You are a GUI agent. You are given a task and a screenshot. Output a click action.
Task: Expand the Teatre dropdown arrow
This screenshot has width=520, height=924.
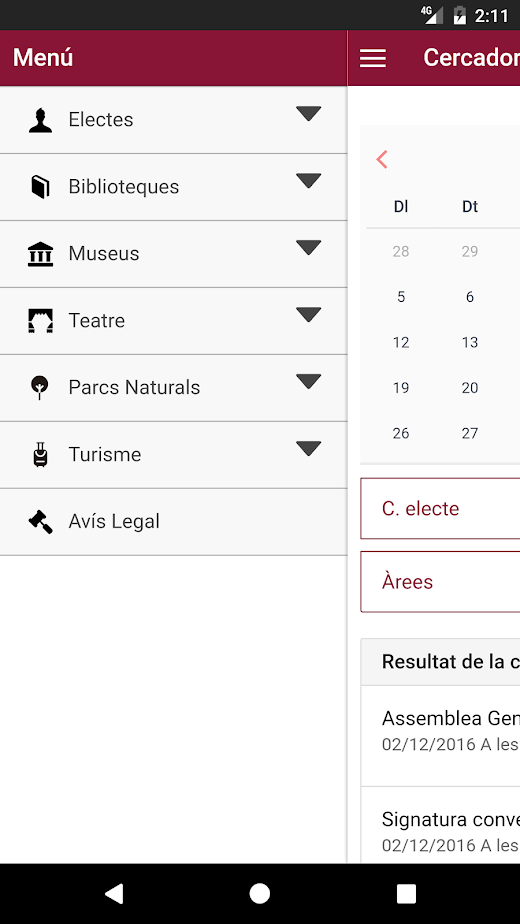[308, 315]
